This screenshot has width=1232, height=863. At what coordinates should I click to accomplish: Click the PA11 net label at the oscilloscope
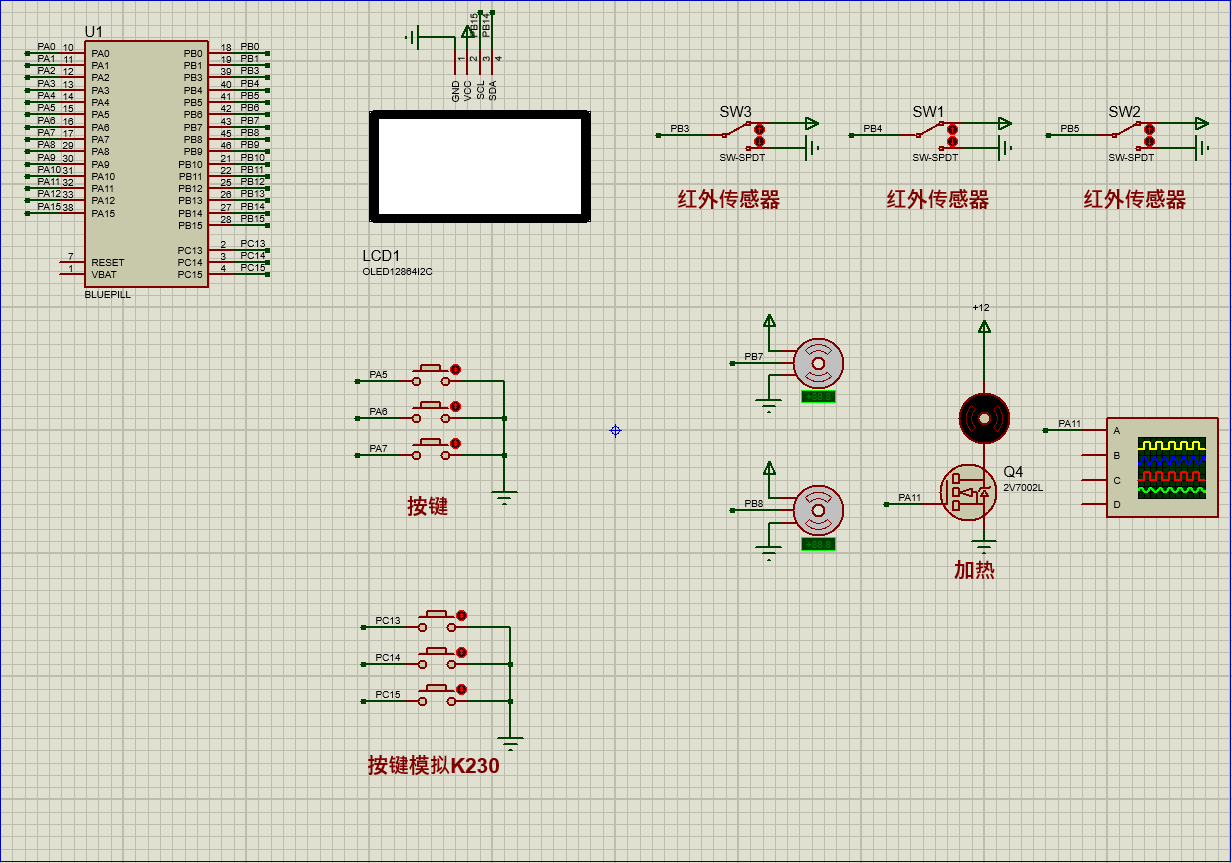click(x=1070, y=424)
